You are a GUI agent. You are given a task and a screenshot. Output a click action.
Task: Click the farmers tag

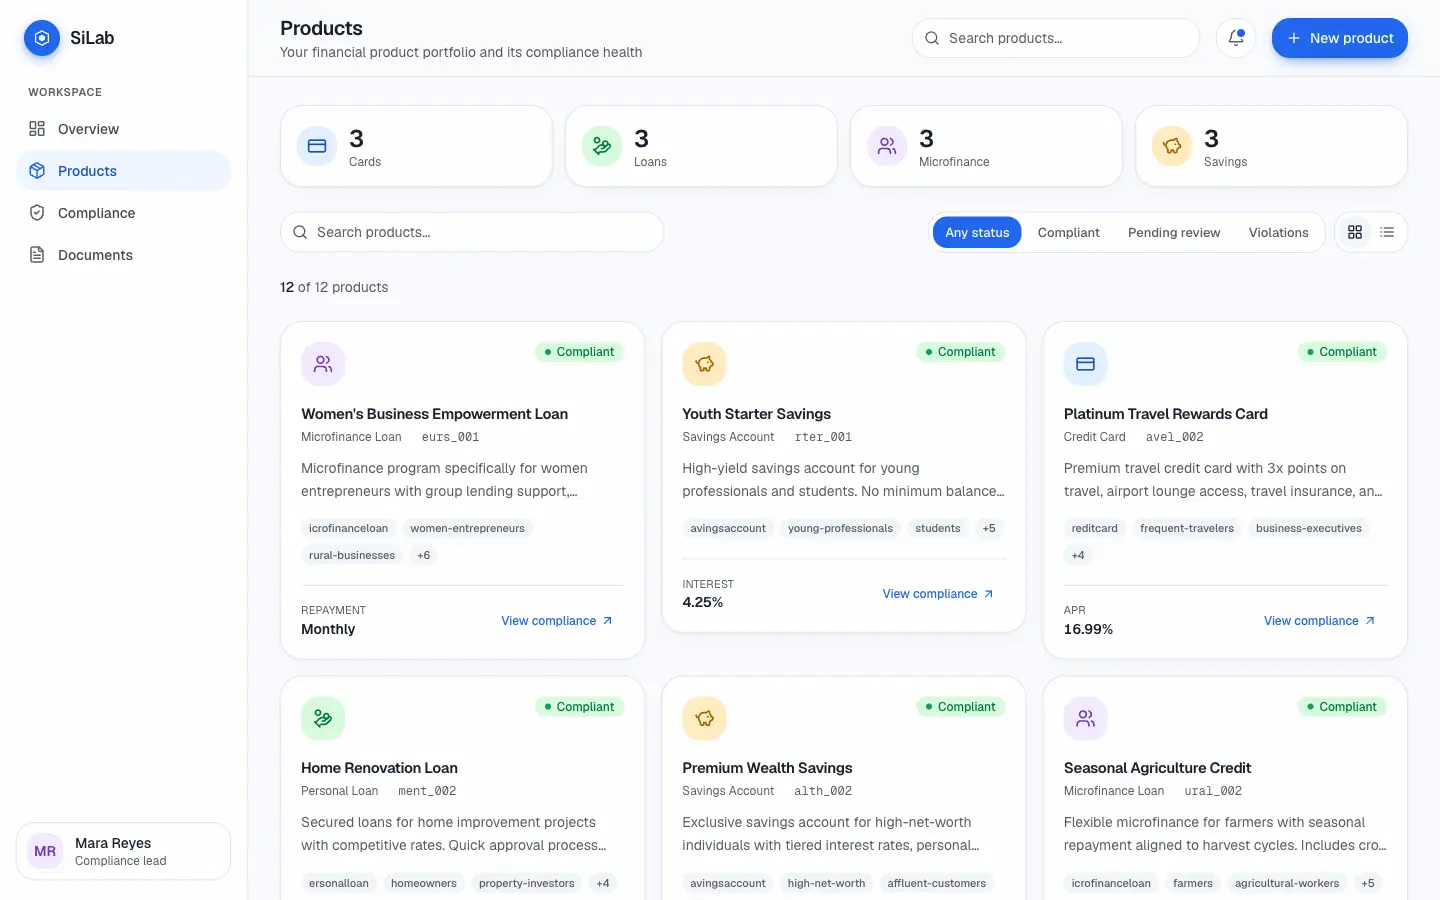click(x=1192, y=883)
